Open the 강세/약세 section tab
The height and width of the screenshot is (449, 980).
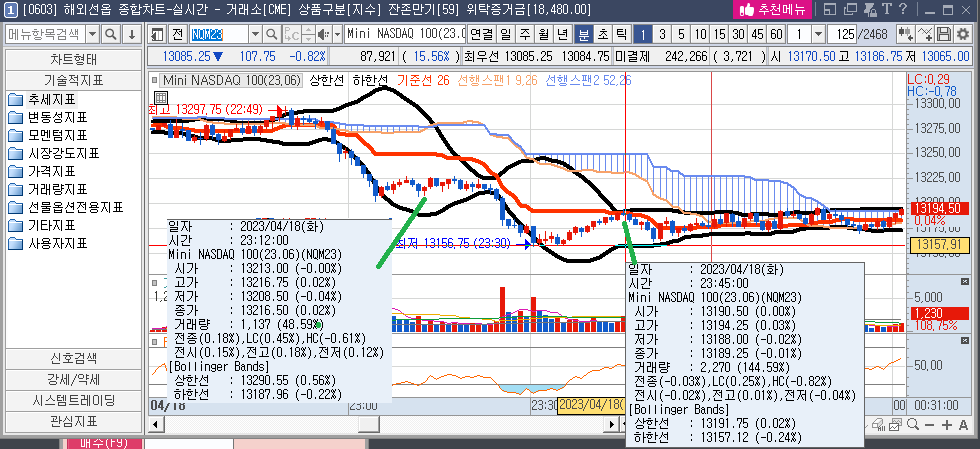tap(74, 380)
